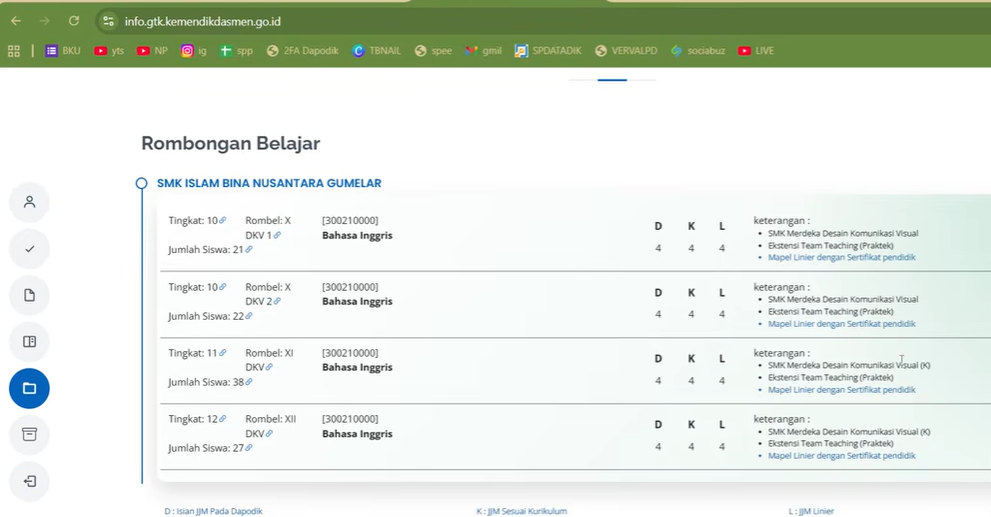Click the browser back arrow
This screenshot has height=517, width=991.
[16, 21]
